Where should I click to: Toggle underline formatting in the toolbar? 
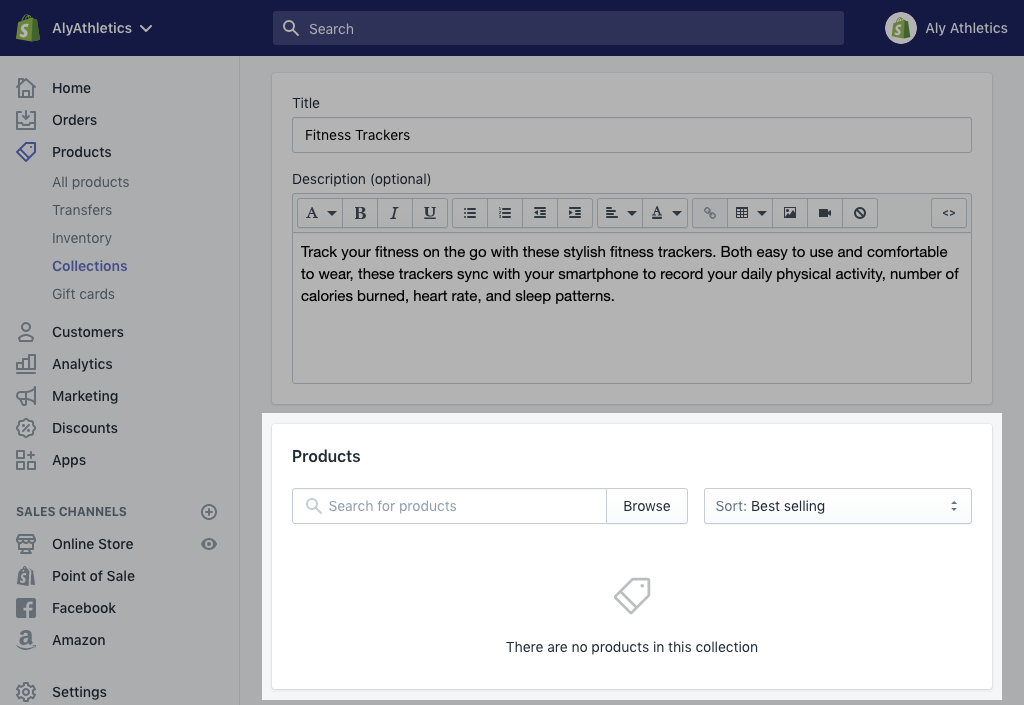point(430,213)
